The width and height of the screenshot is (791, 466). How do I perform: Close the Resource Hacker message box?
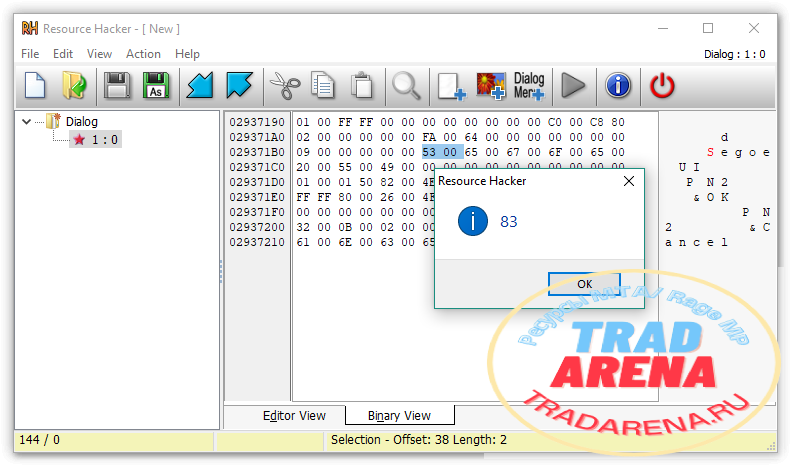coord(629,181)
